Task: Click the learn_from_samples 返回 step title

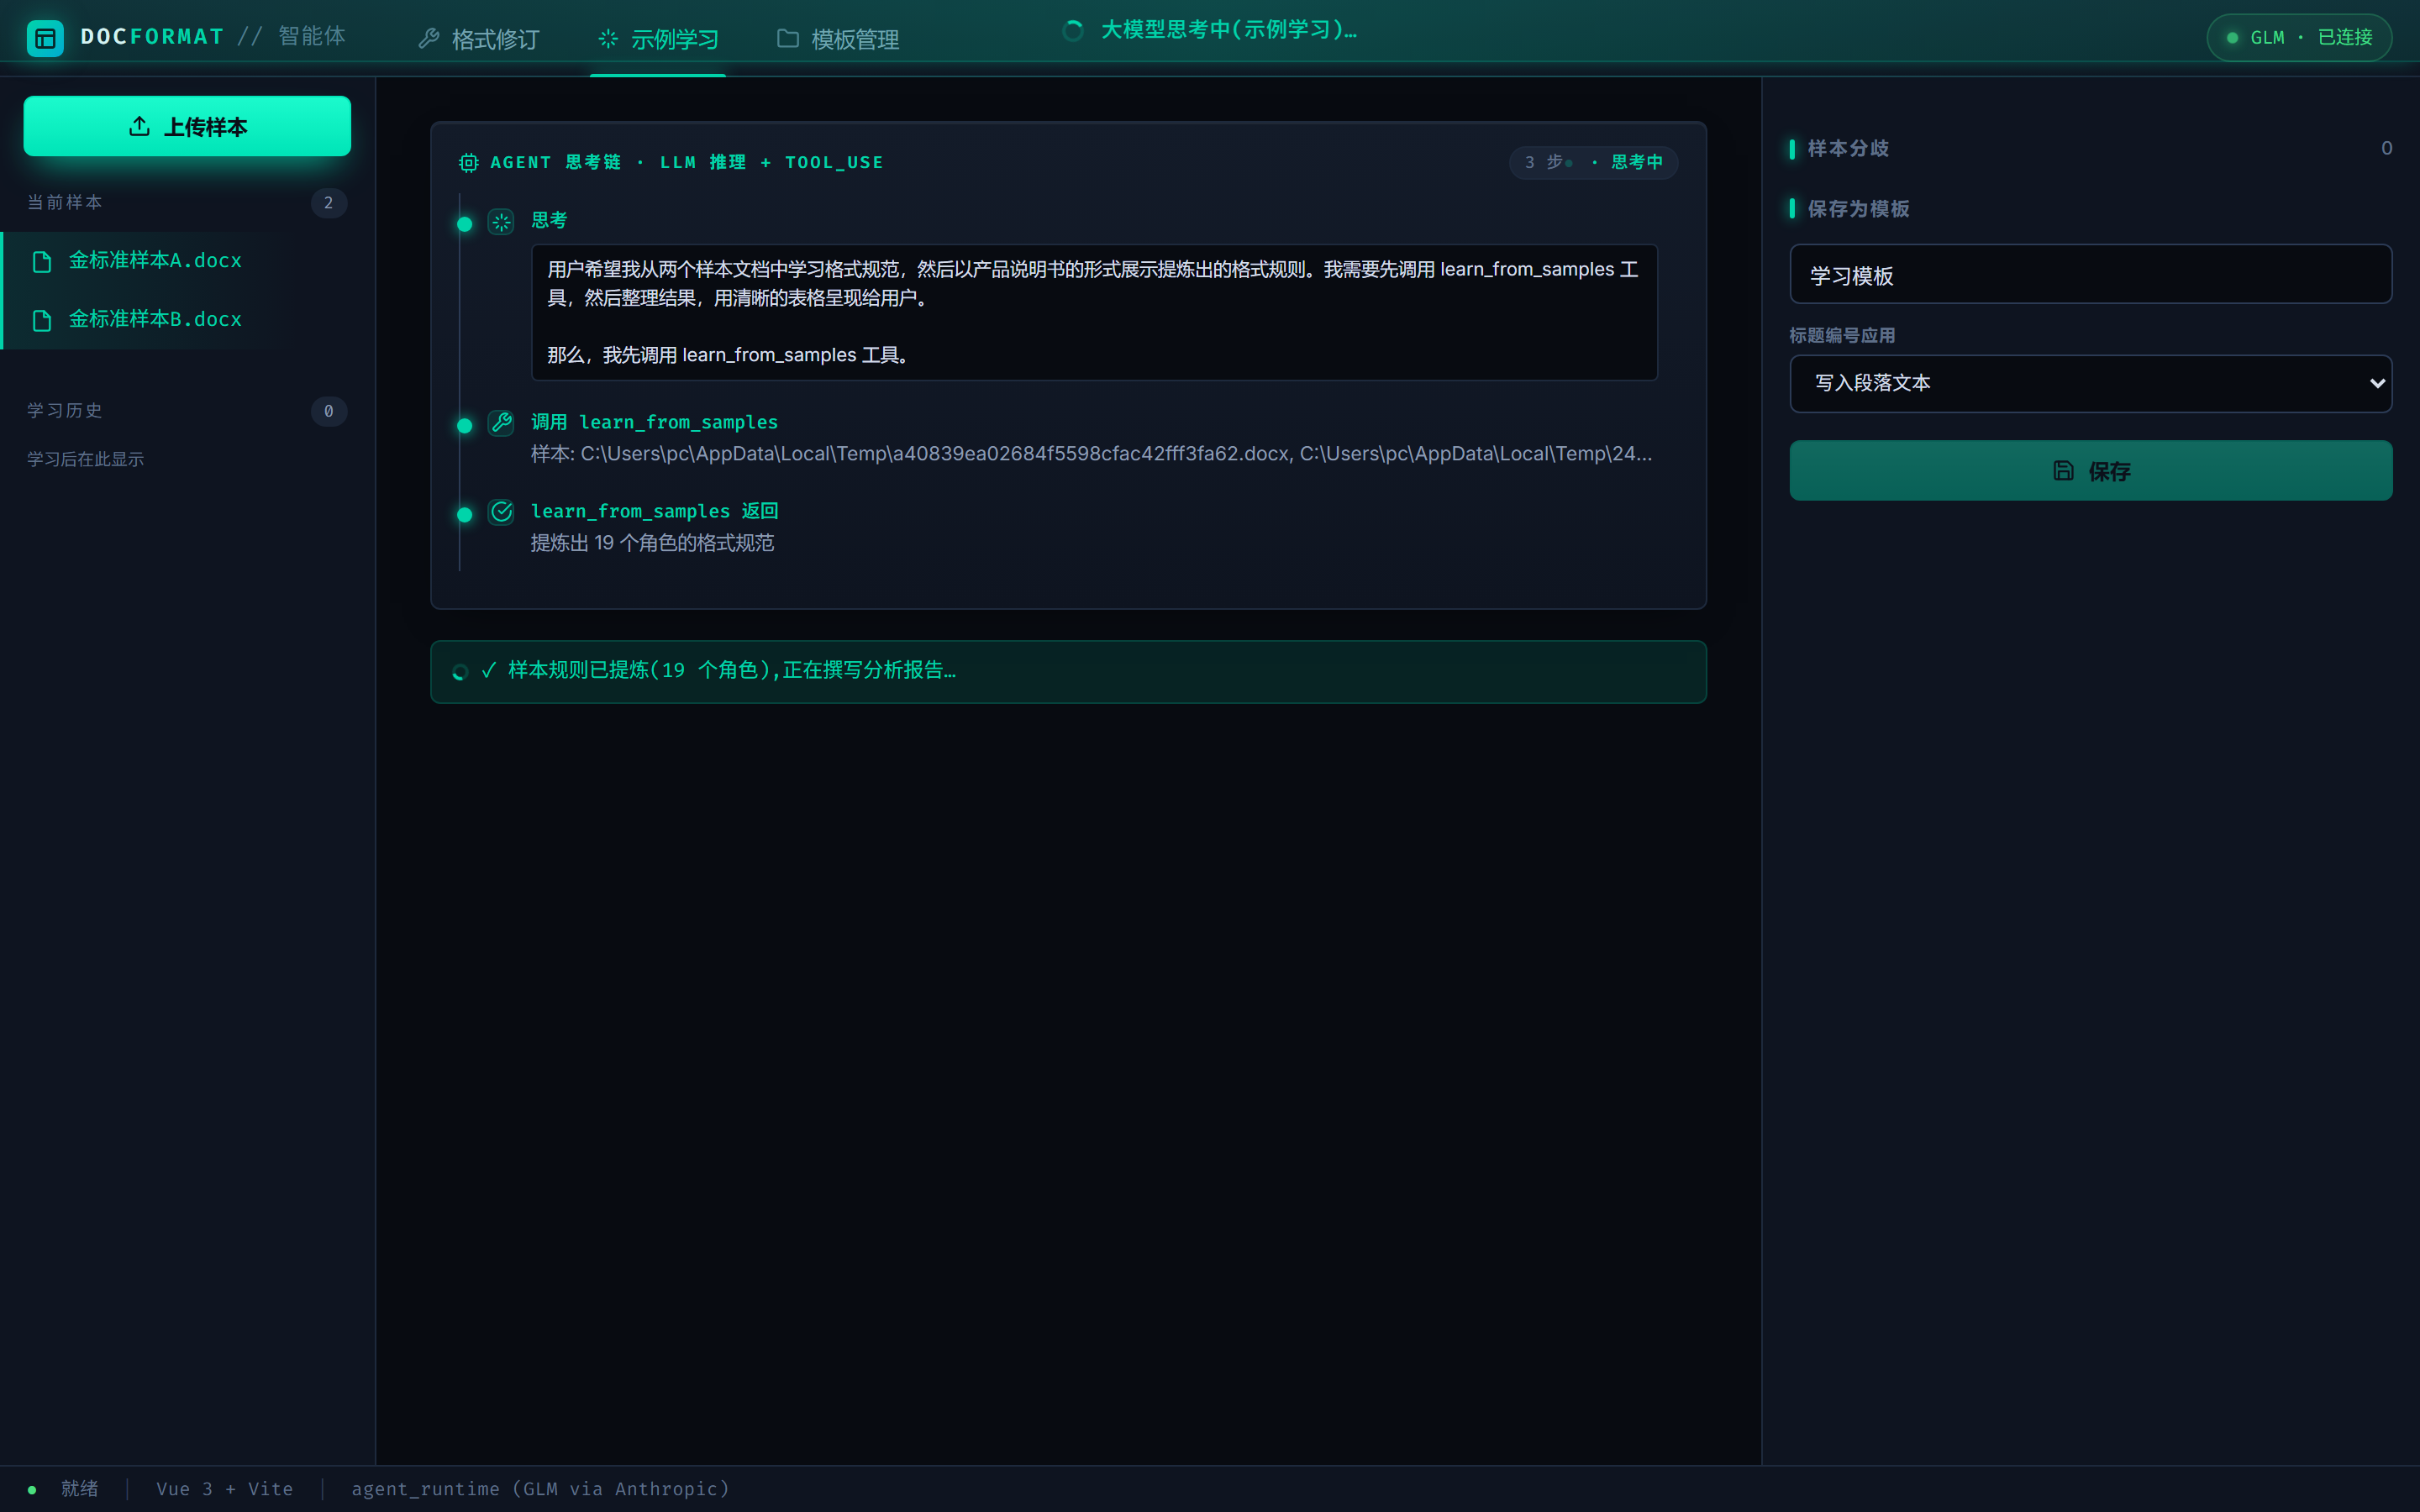Action: point(654,511)
